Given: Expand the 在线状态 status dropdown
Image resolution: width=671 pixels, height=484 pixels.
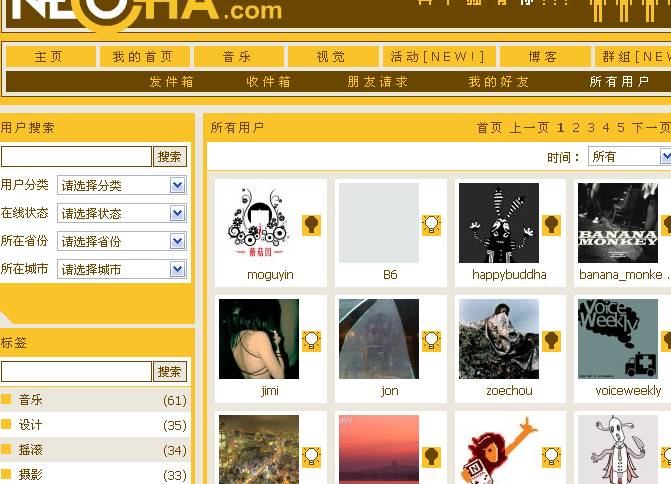Looking at the screenshot, I should pos(122,213).
